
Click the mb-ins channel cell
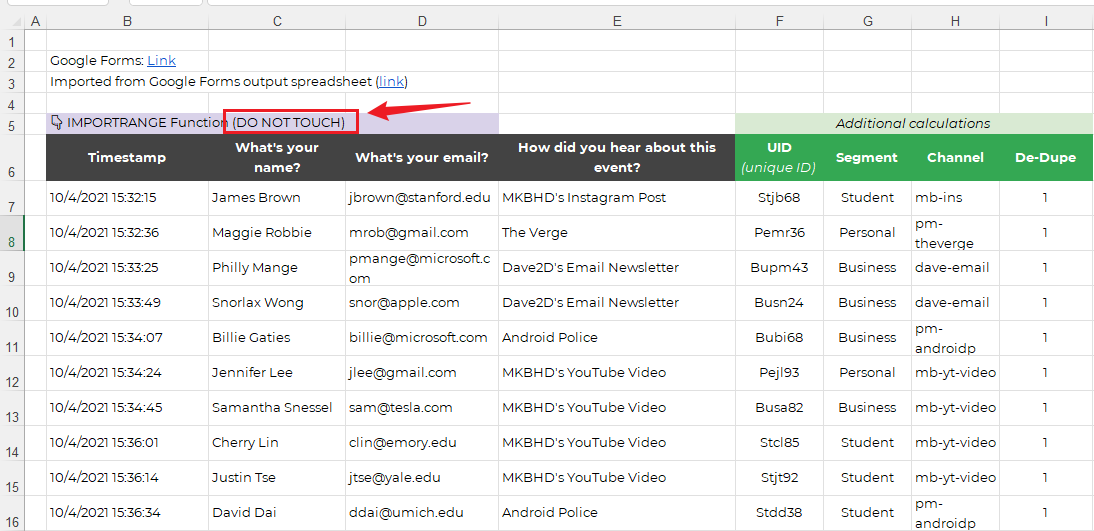955,198
